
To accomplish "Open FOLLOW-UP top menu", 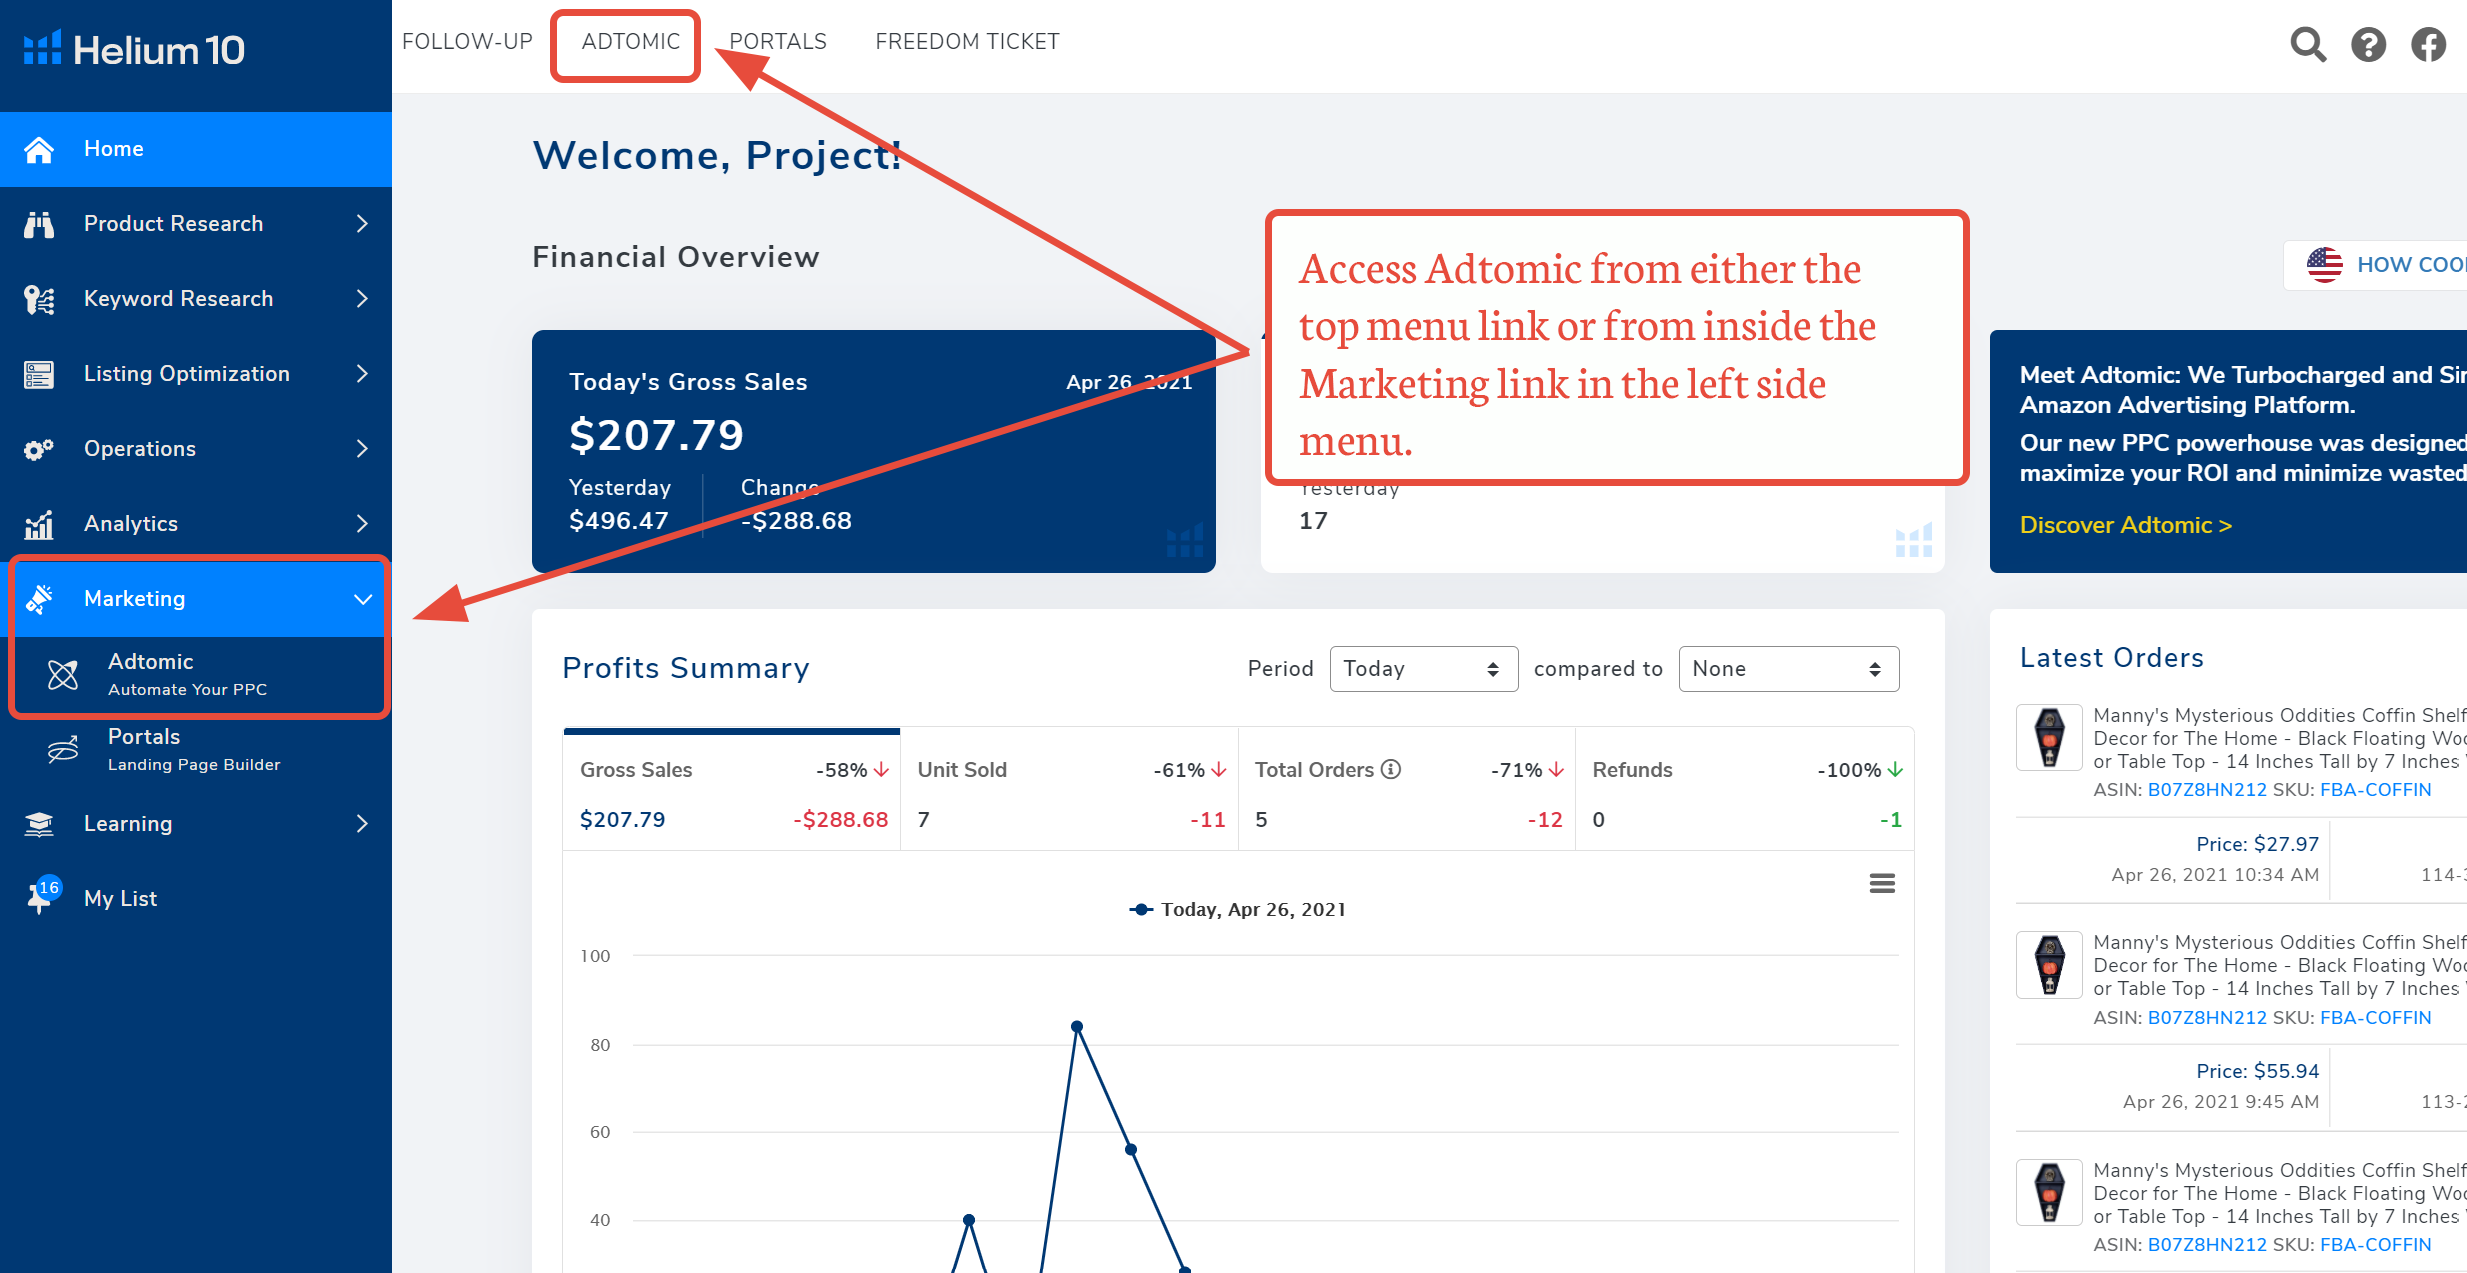I will coord(467,42).
